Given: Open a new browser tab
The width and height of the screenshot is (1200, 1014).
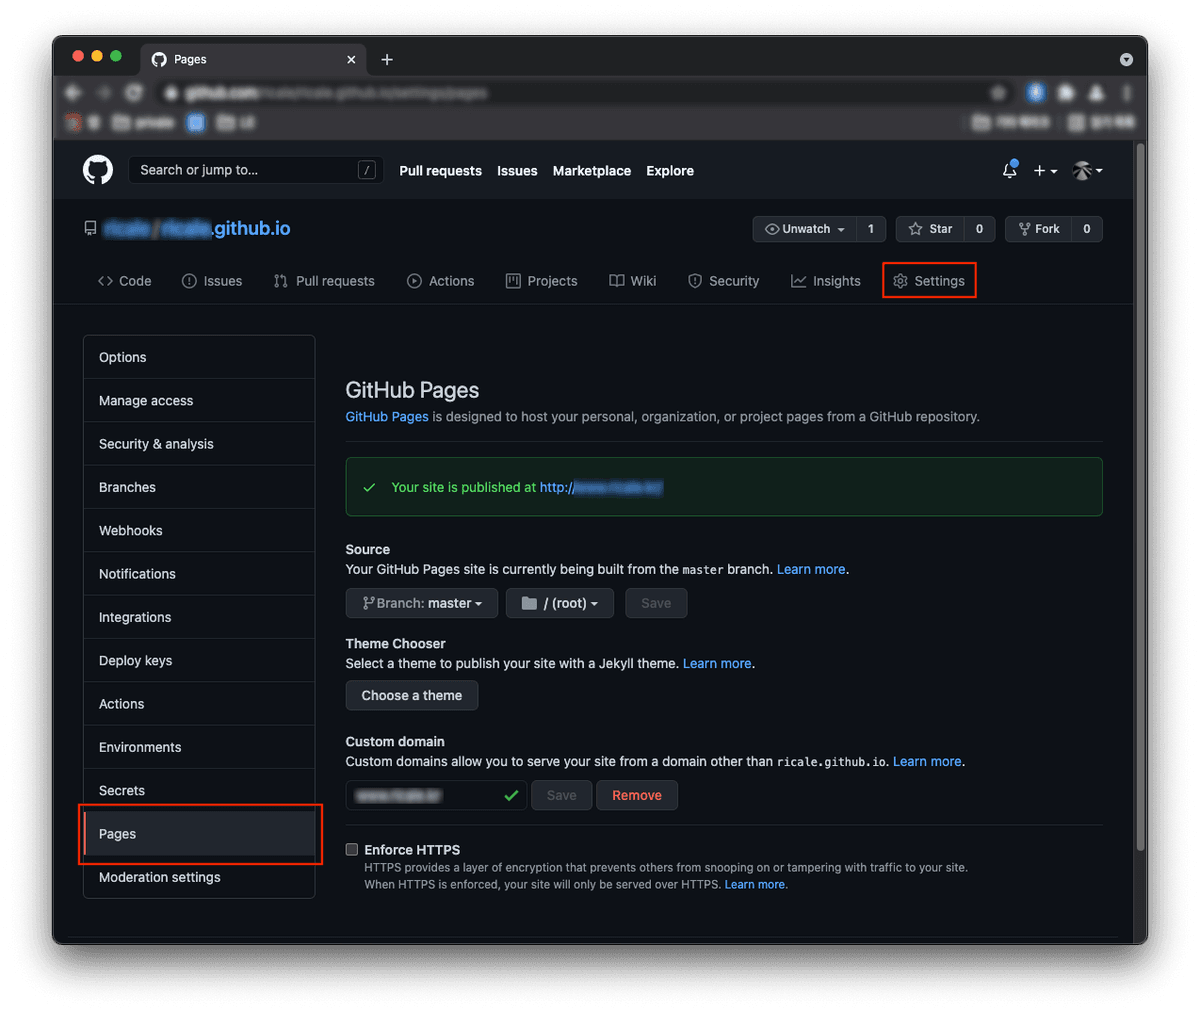Looking at the screenshot, I should (x=387, y=60).
